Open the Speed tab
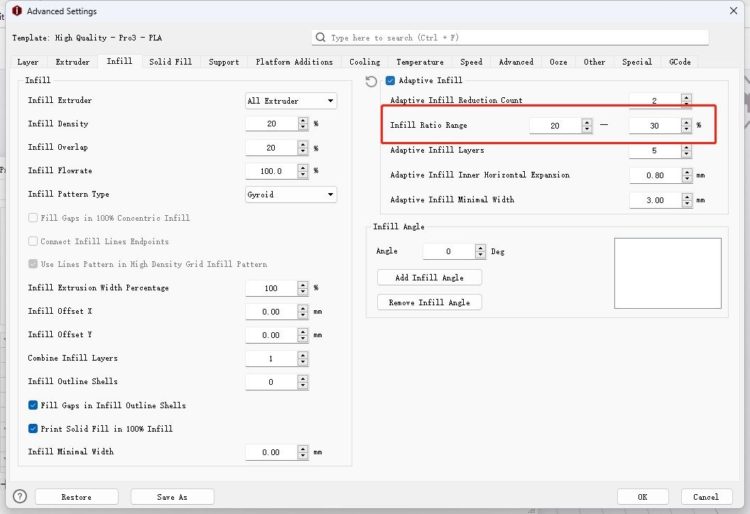 (471, 62)
